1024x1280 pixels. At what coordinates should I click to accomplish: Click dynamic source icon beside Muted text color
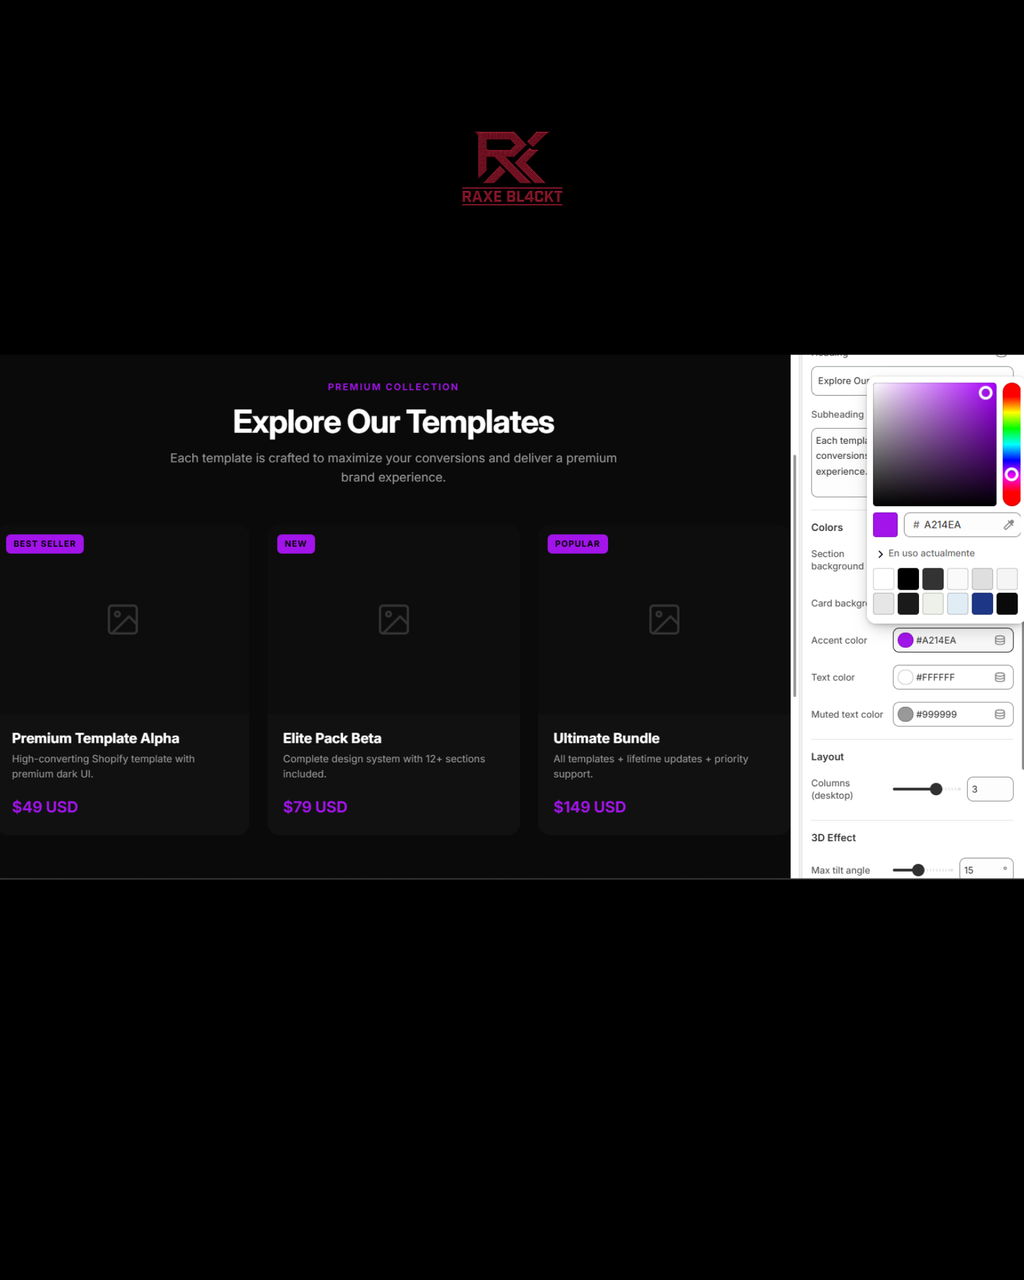pyautogui.click(x=999, y=714)
